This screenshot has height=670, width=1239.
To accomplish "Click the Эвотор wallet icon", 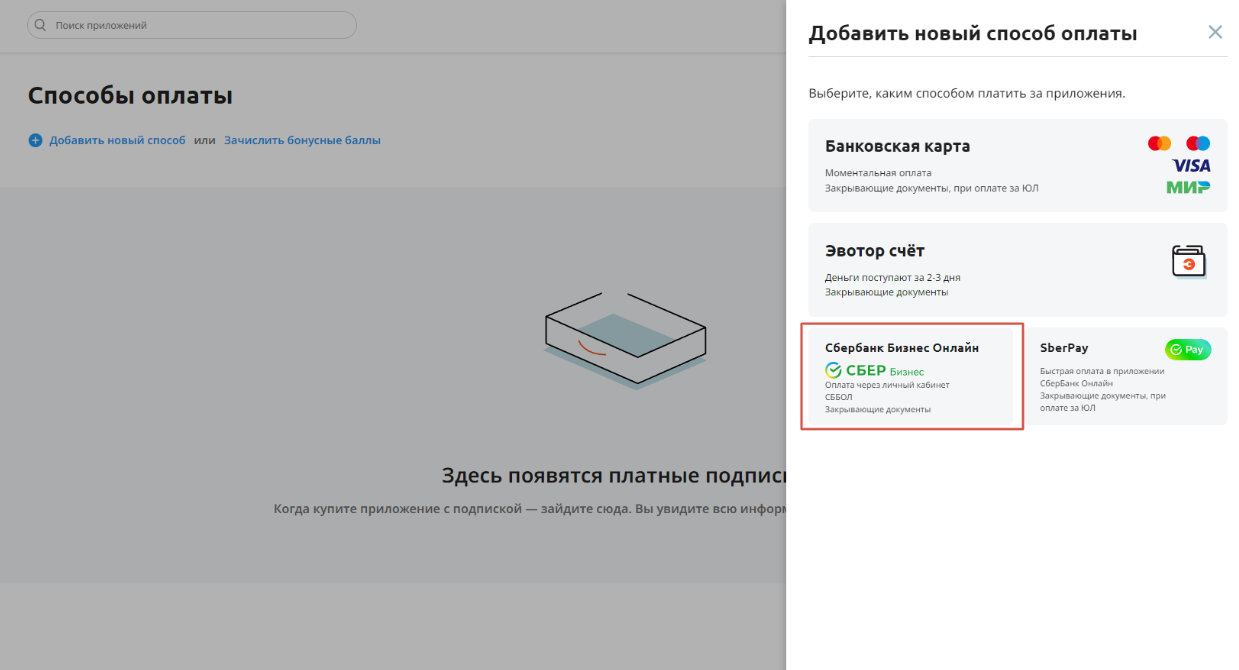I will click(x=1189, y=261).
